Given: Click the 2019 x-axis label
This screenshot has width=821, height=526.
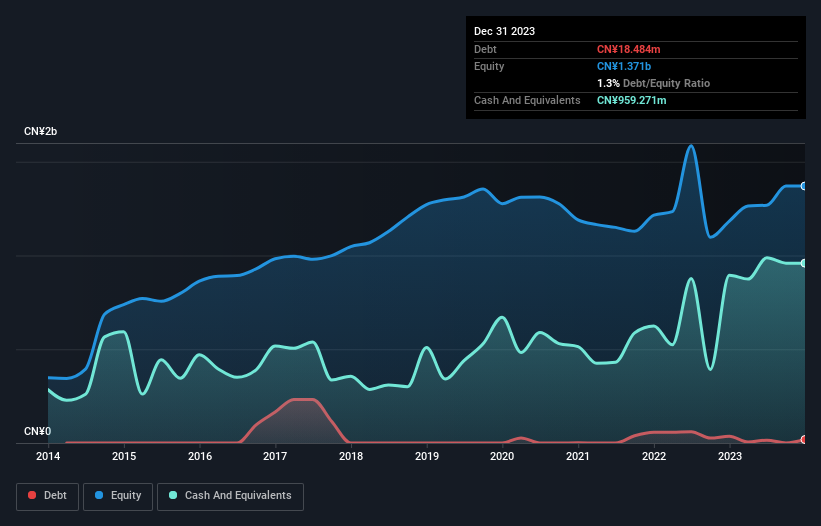Looking at the screenshot, I should 427,456.
